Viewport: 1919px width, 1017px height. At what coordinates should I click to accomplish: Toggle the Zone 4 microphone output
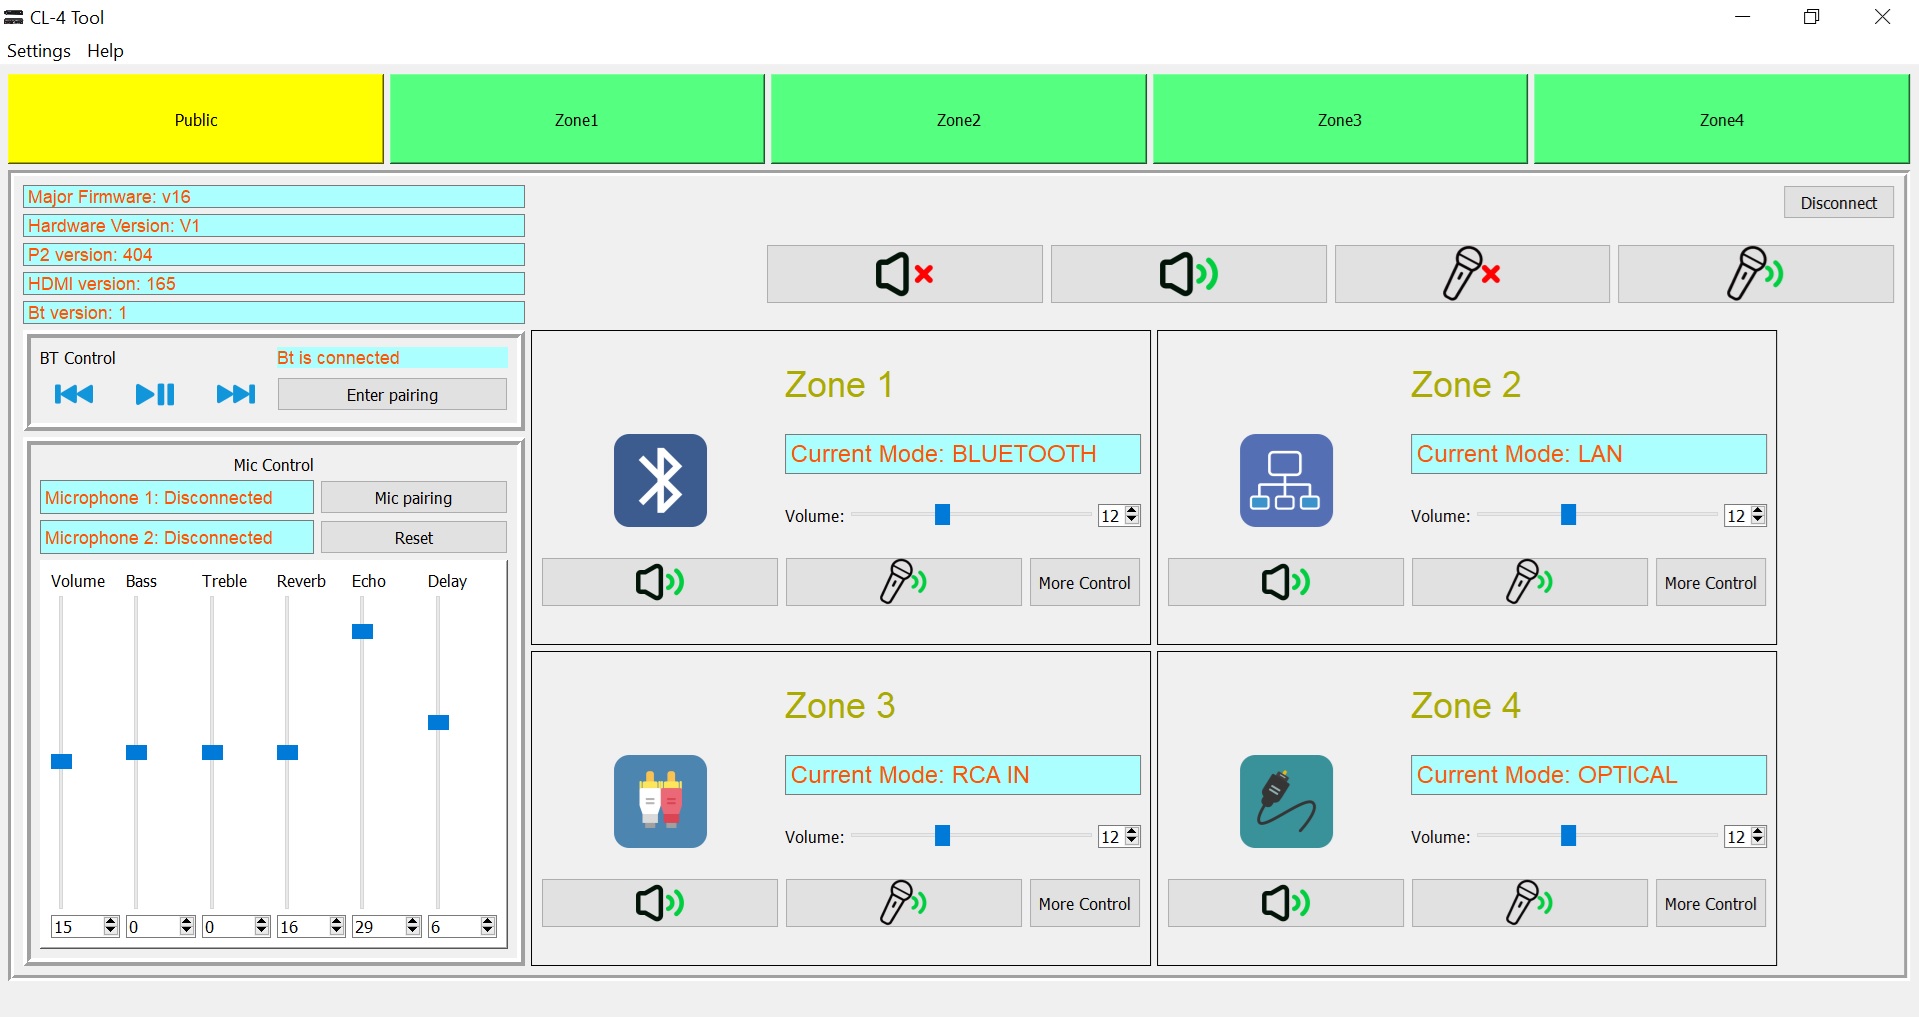(x=1529, y=903)
